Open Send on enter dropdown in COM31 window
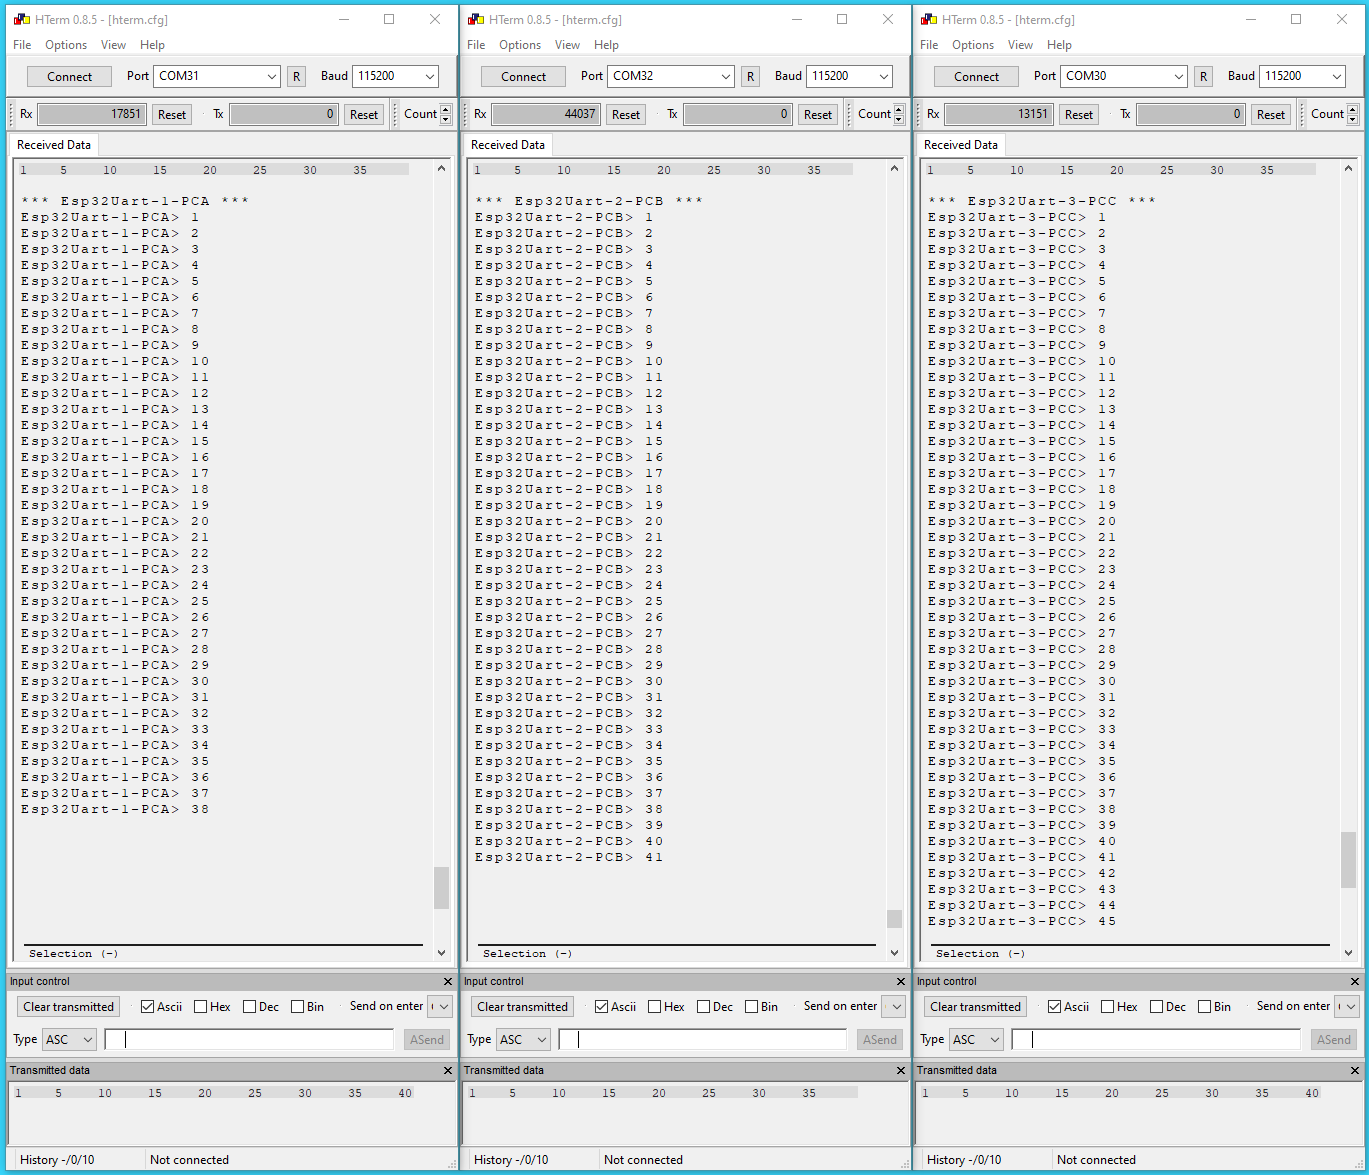This screenshot has width=1369, height=1175. click(441, 1007)
